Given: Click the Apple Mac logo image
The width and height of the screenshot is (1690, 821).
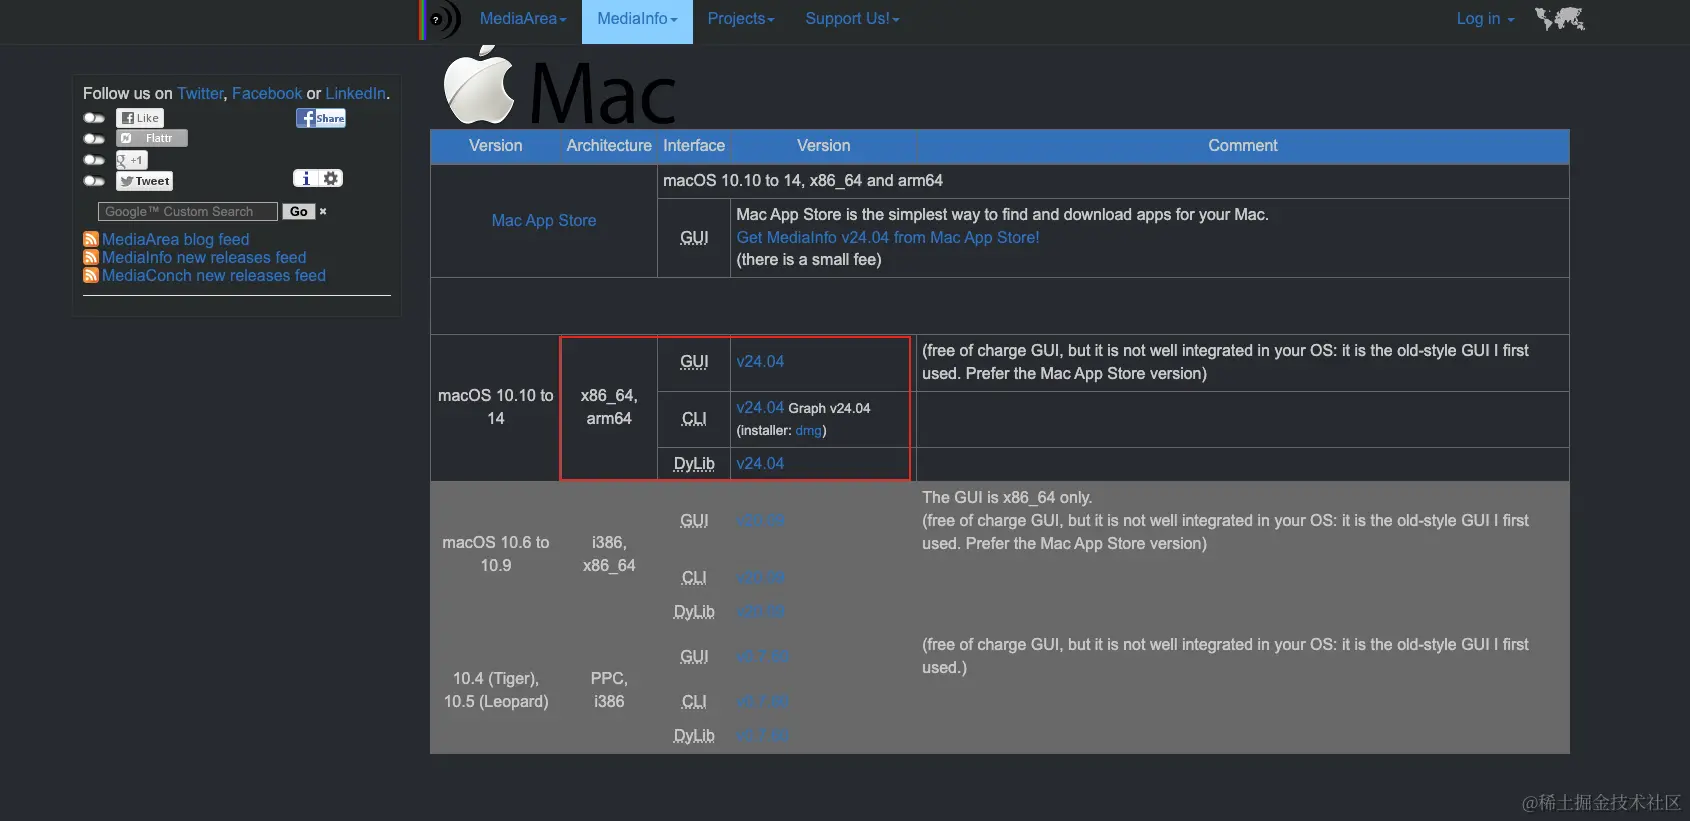Looking at the screenshot, I should [x=560, y=87].
